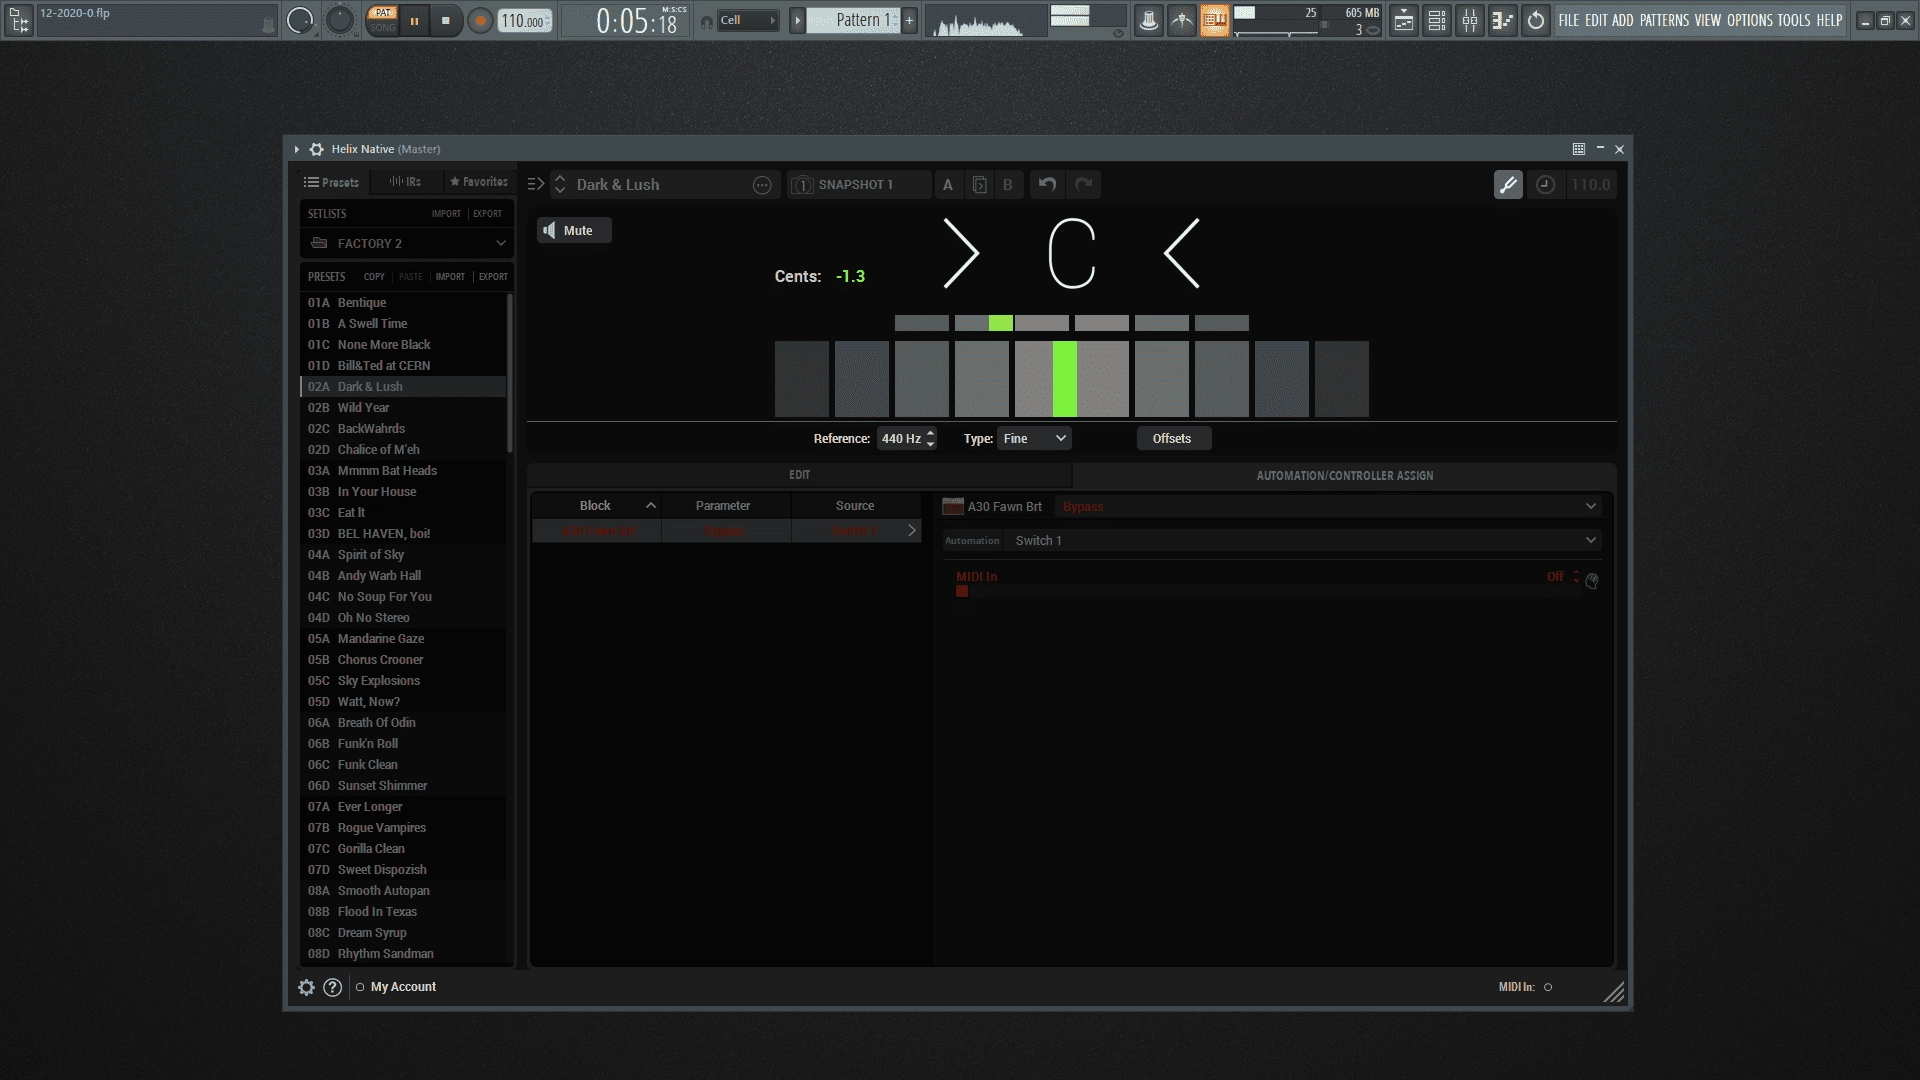Open the Playlist window icon

tap(1404, 20)
